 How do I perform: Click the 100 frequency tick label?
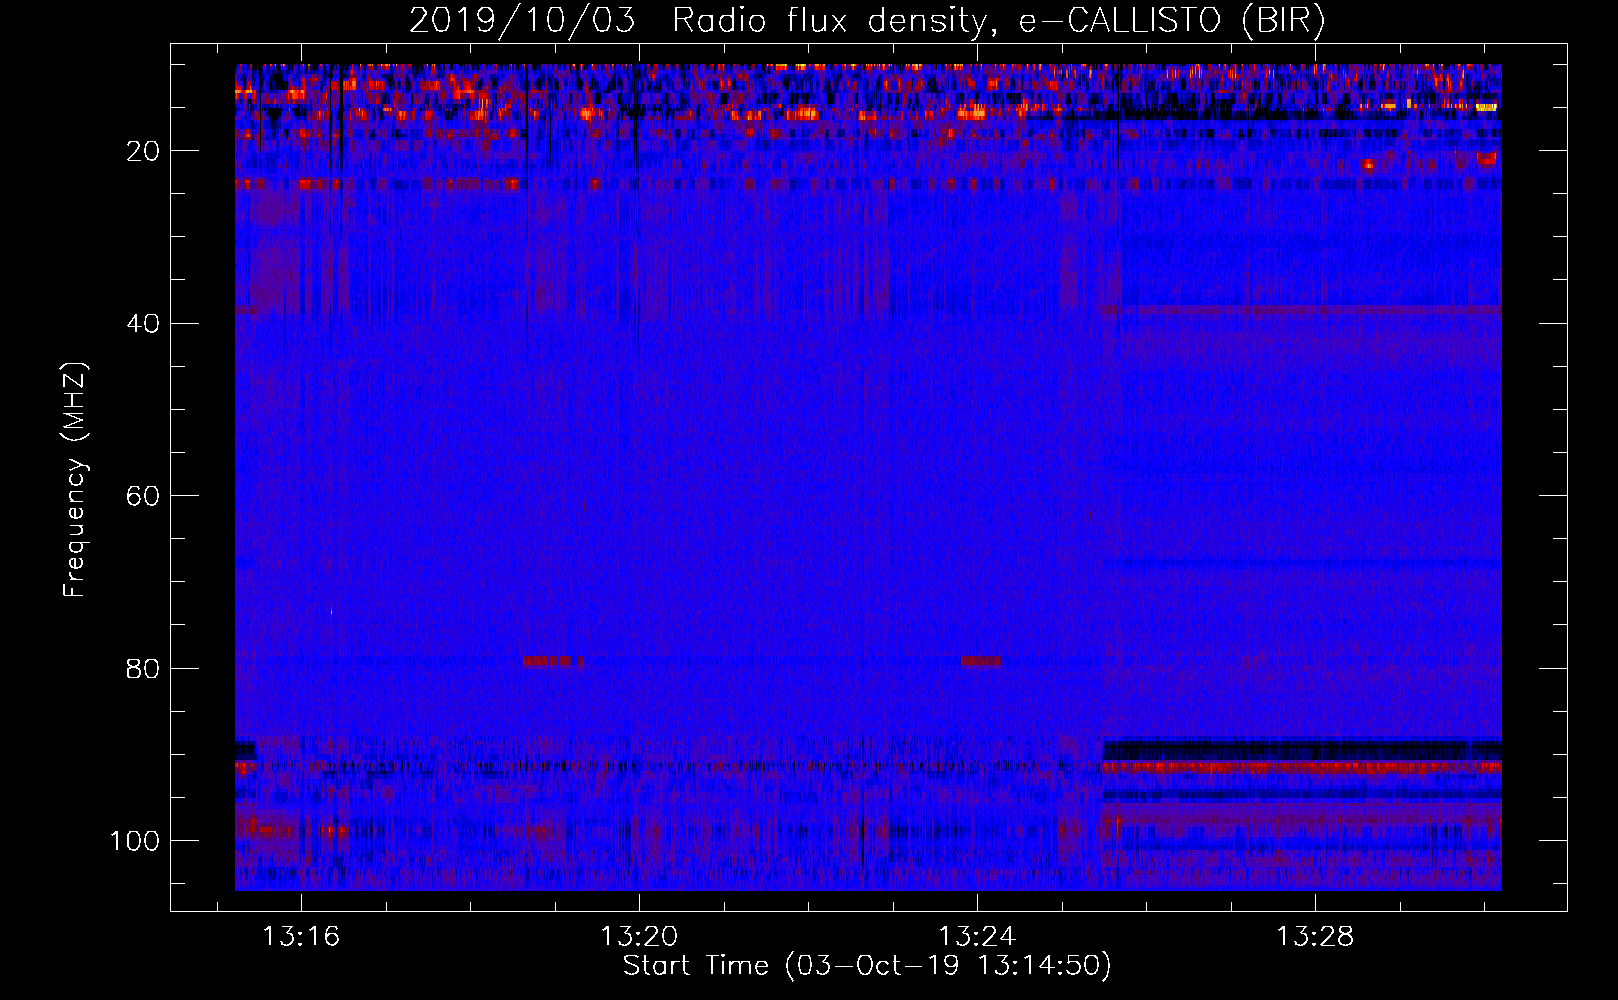pos(135,841)
